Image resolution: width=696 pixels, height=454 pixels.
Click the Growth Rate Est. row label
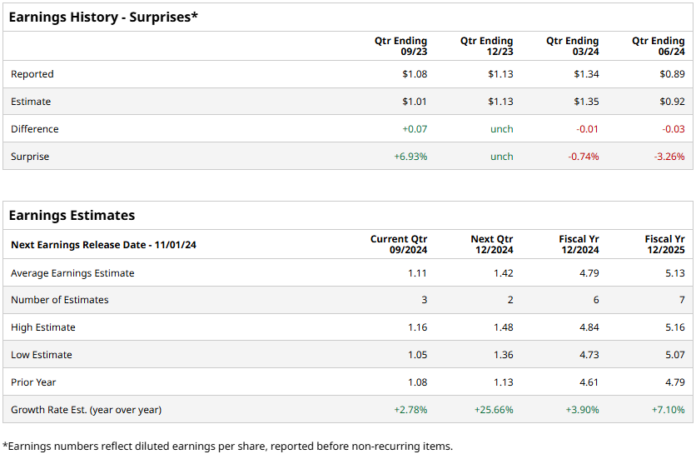(x=84, y=409)
